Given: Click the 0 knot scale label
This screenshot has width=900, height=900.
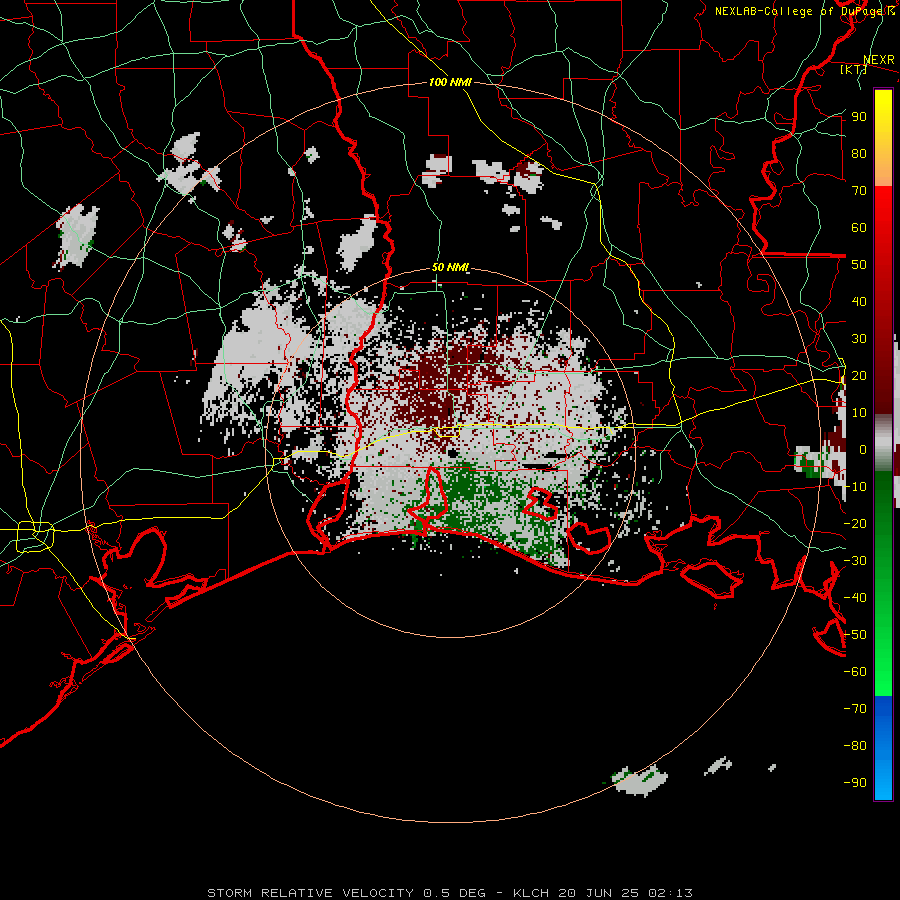Looking at the screenshot, I should 862,449.
